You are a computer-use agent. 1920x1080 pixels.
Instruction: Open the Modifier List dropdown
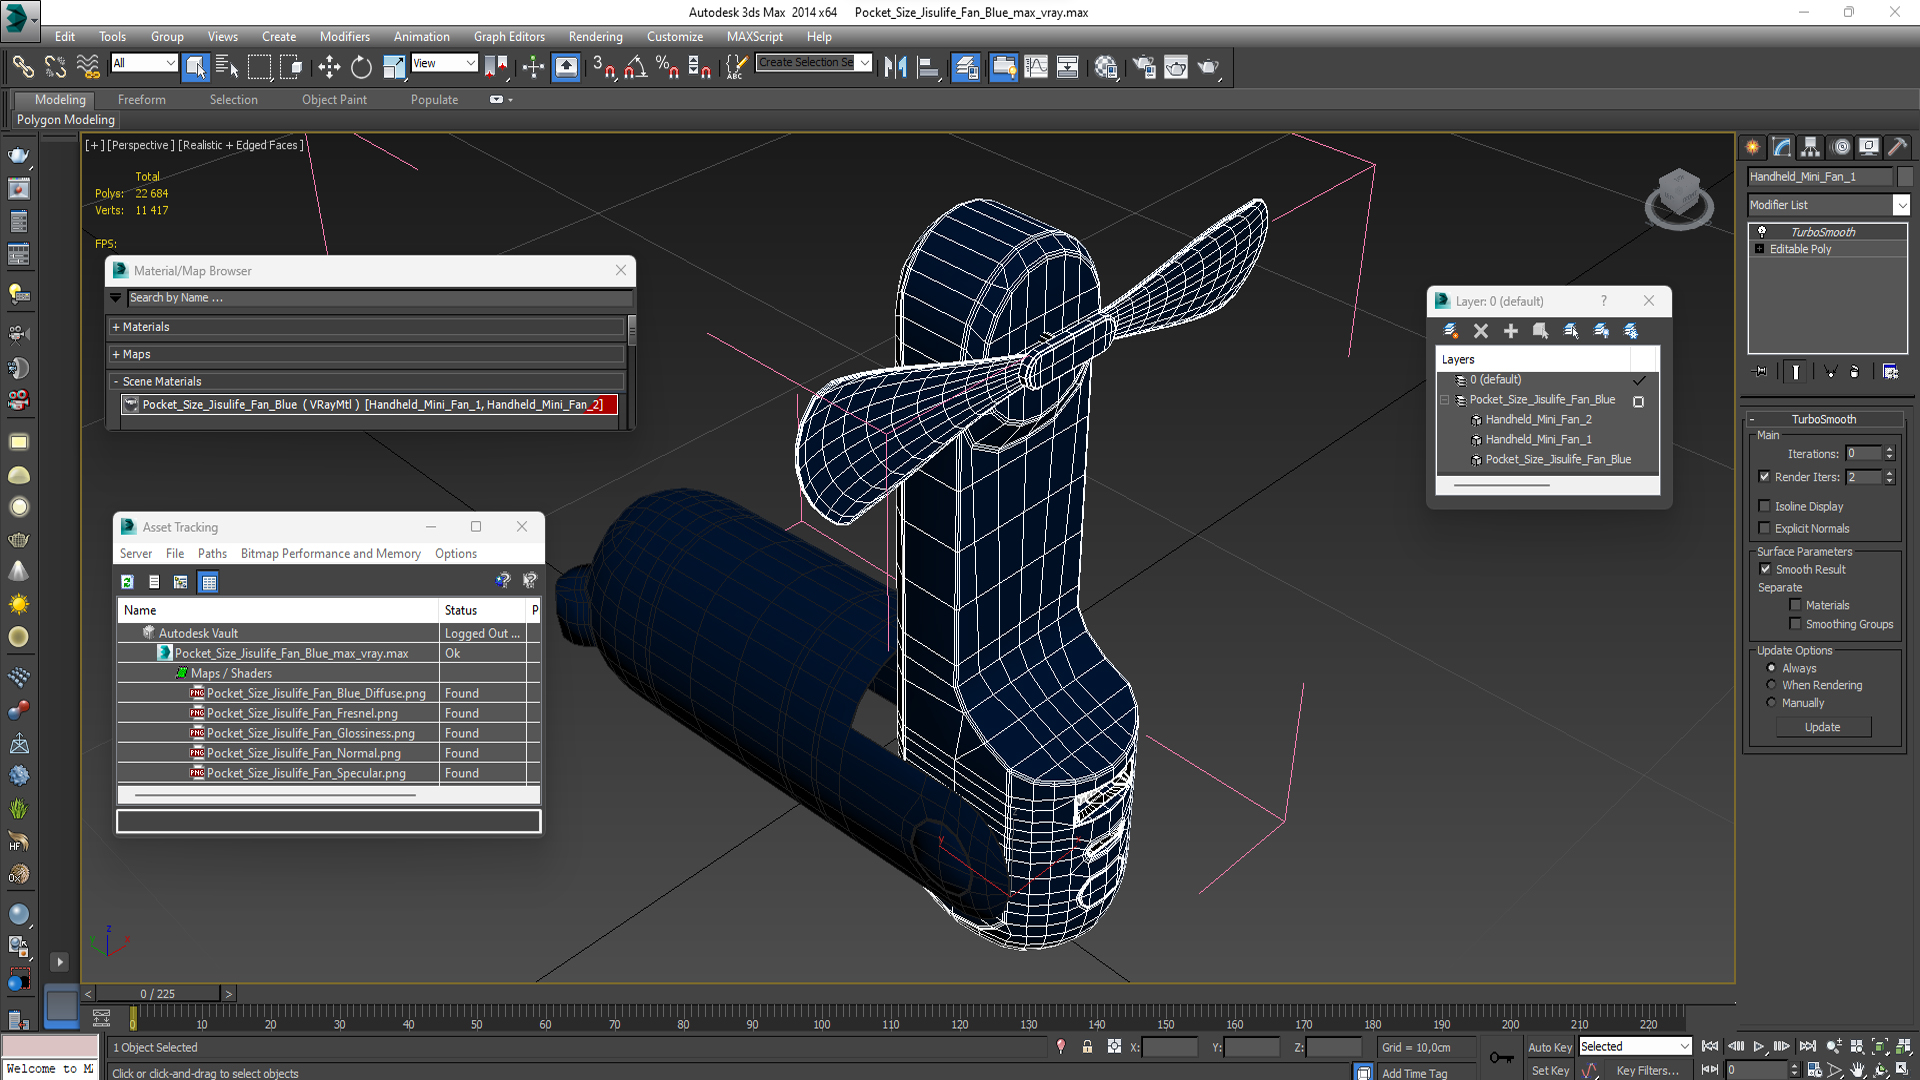coord(1901,205)
